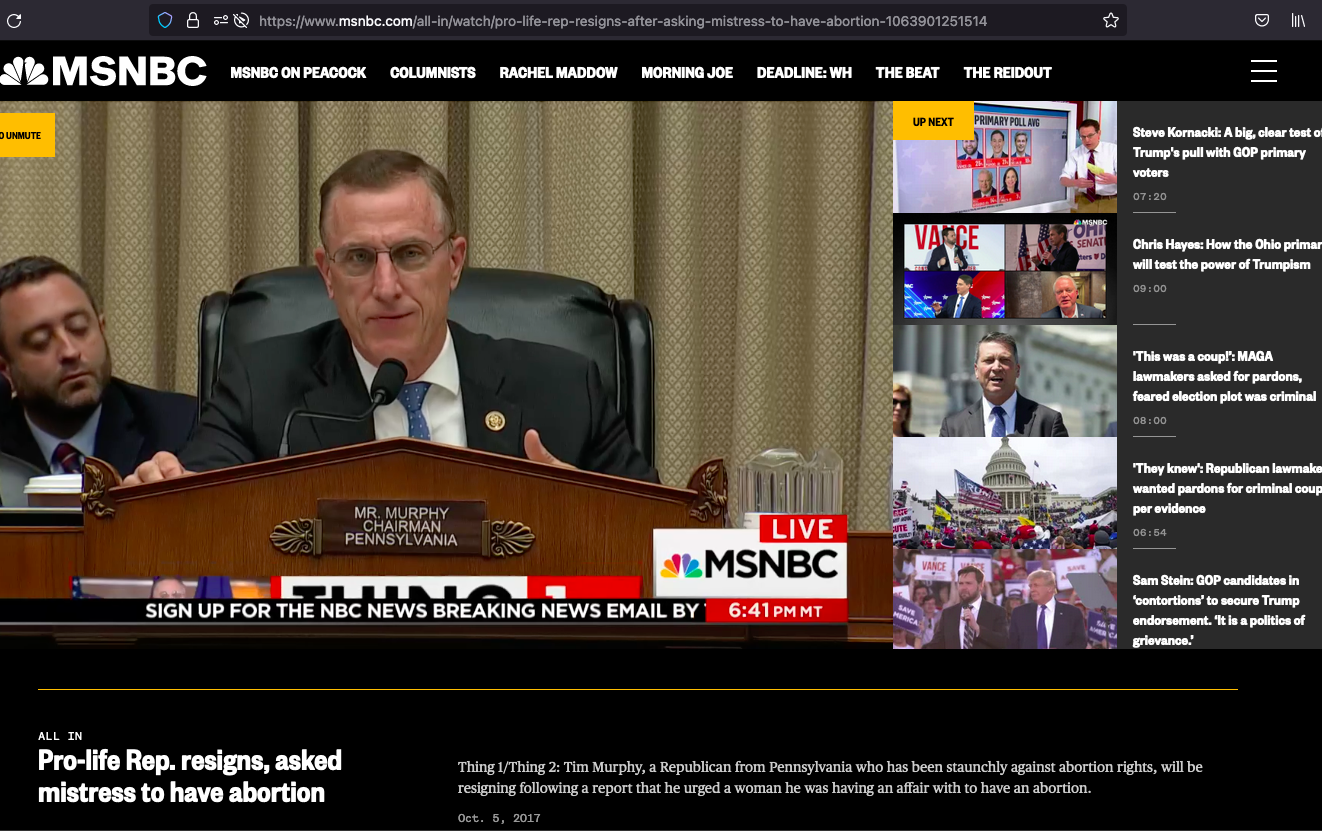Click the UP NEXT yellow label
This screenshot has height=831, width=1322.
tap(933, 121)
